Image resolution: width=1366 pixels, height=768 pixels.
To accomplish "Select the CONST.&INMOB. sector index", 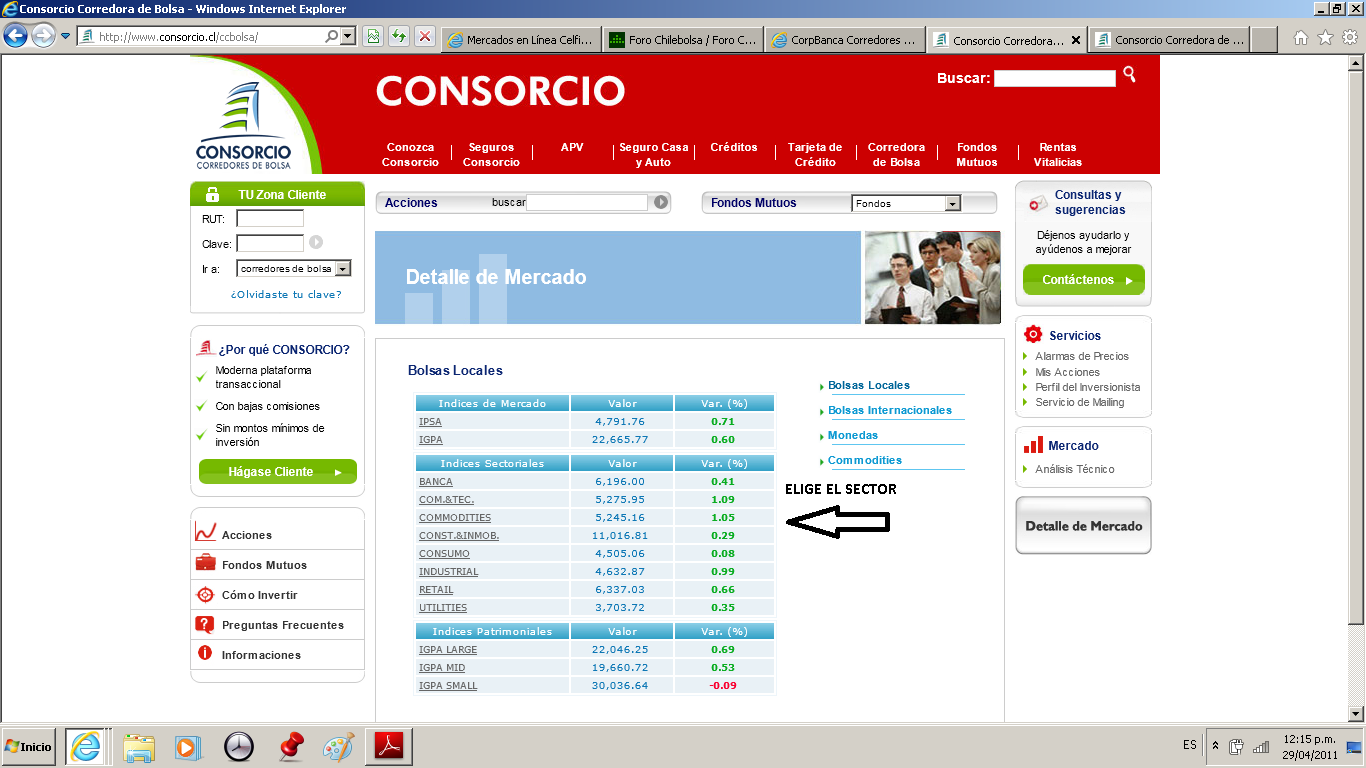I will point(459,536).
